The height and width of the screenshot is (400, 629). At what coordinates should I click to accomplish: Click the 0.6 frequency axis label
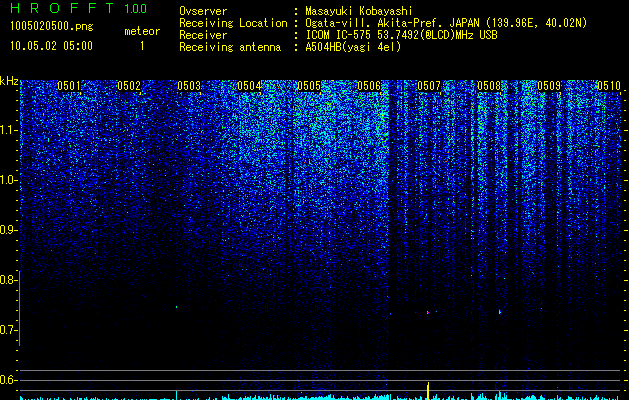coord(8,380)
